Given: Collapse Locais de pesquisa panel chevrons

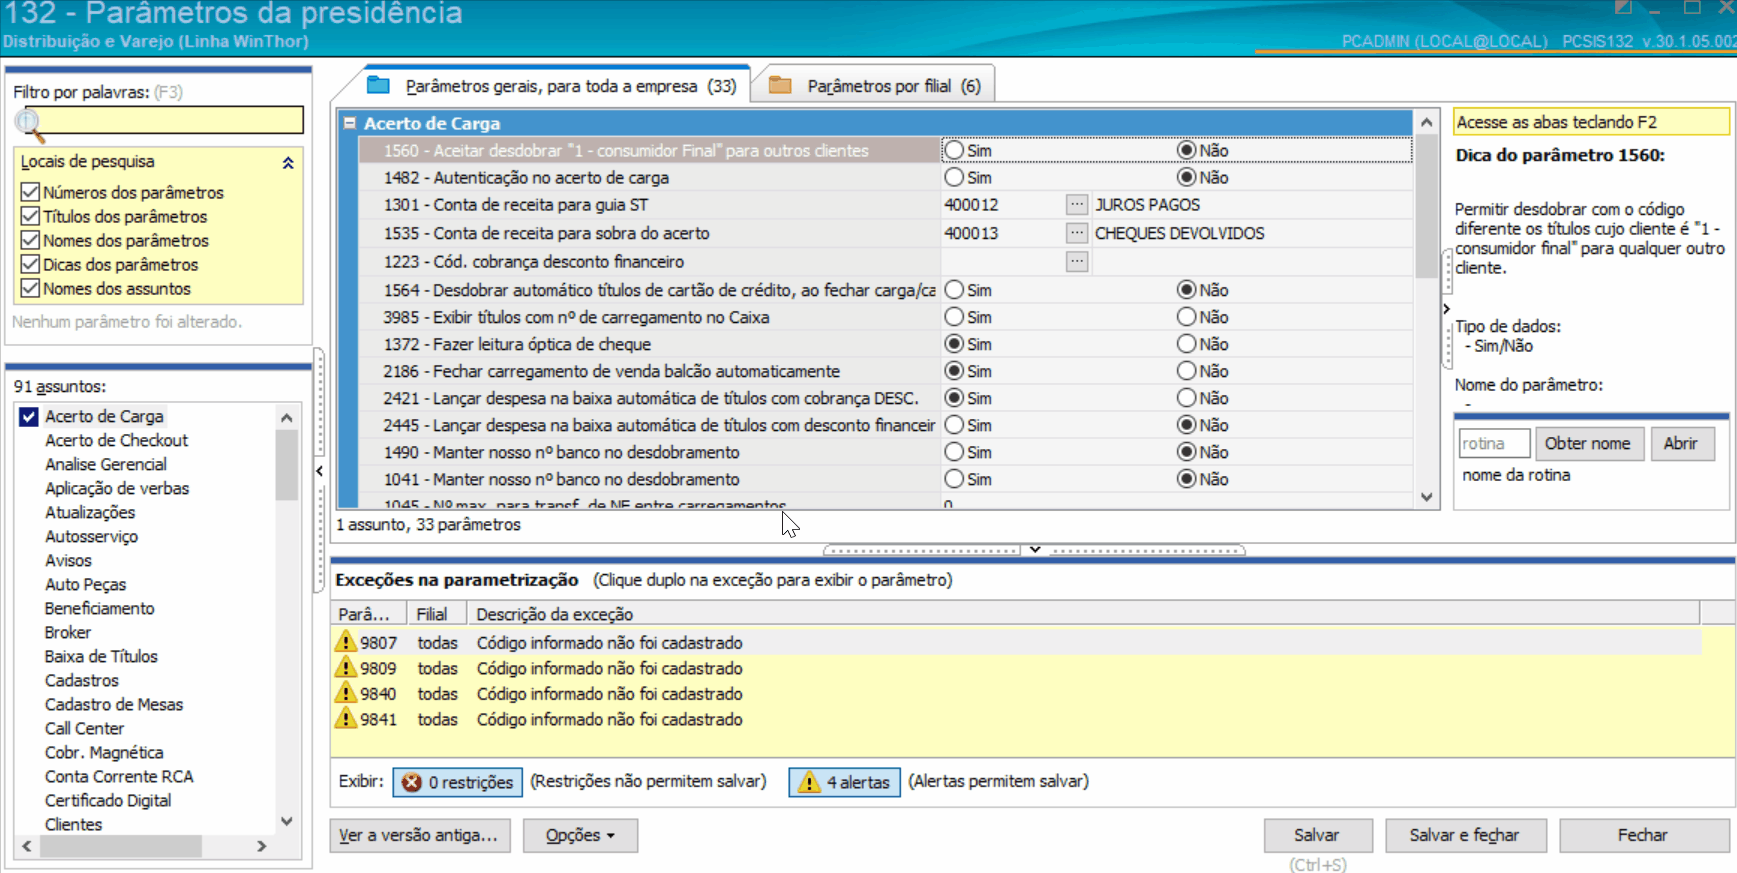Looking at the screenshot, I should pos(288,162).
